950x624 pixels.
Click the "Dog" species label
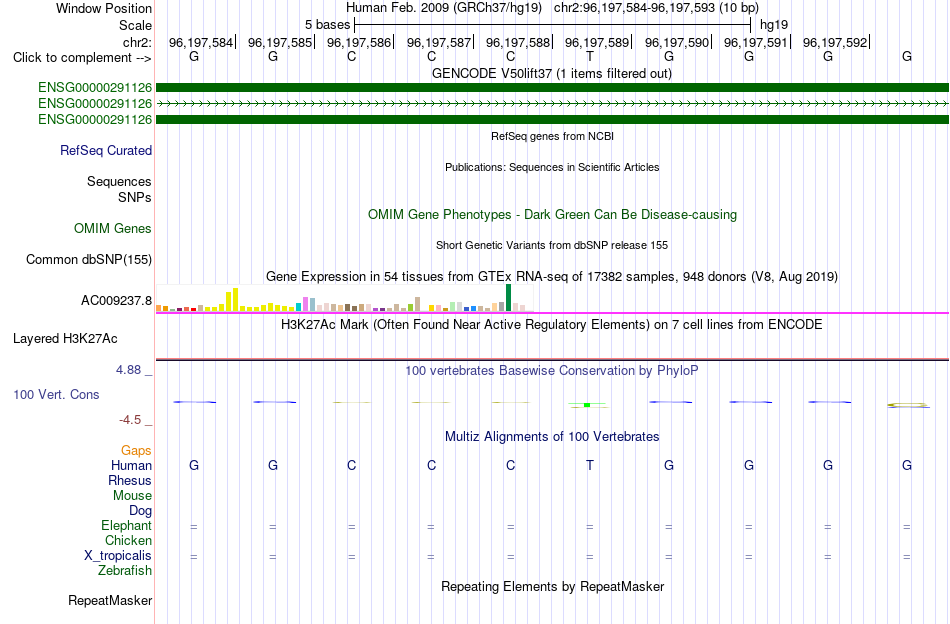140,511
